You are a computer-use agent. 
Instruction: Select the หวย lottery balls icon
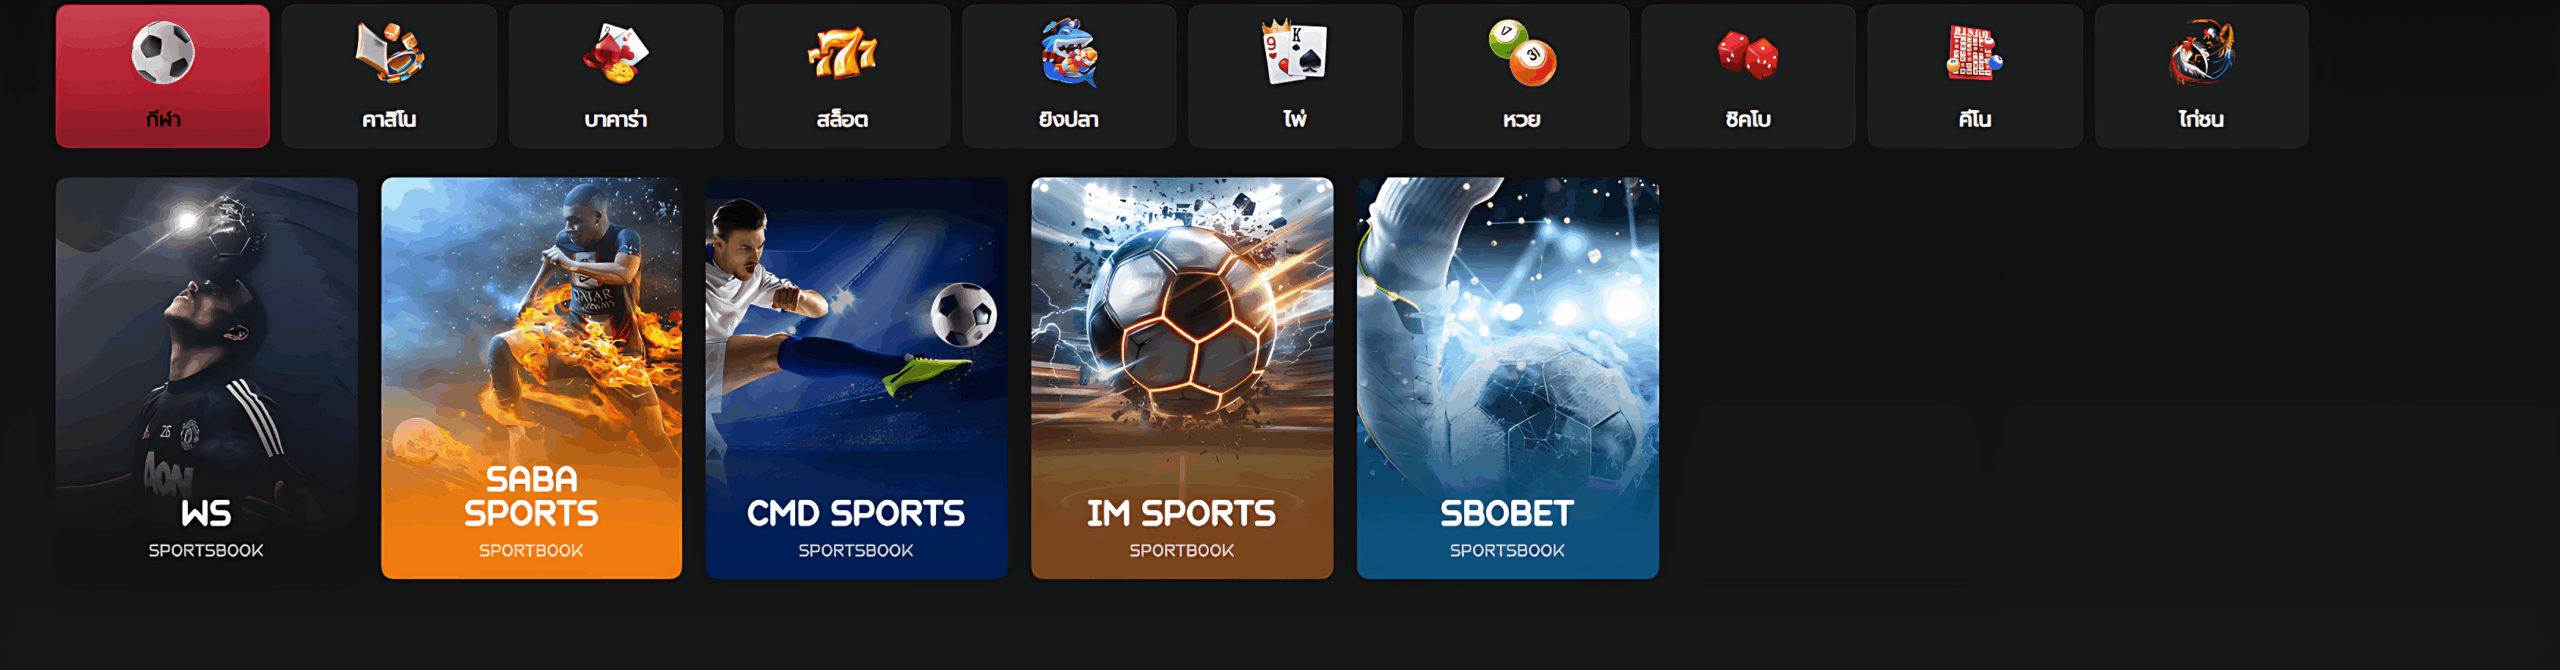[1522, 52]
